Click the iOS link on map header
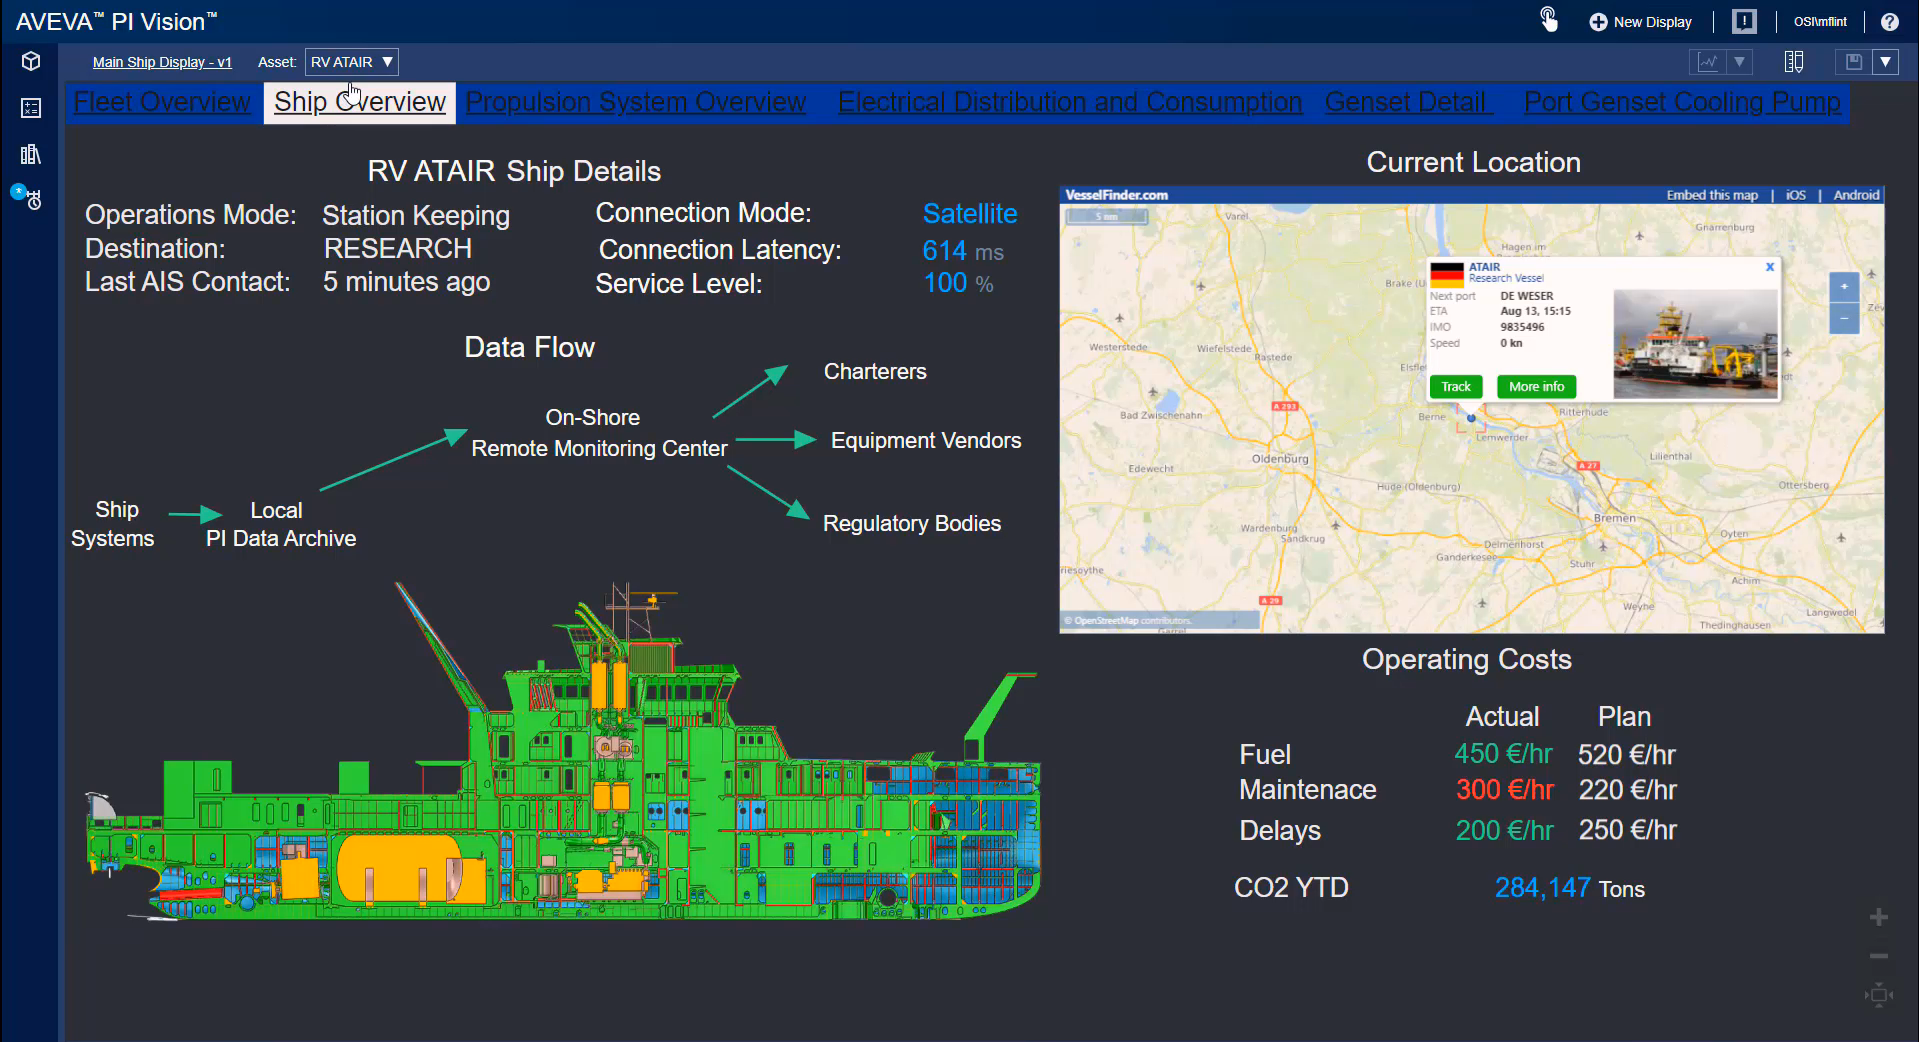Image resolution: width=1919 pixels, height=1042 pixels. point(1796,195)
